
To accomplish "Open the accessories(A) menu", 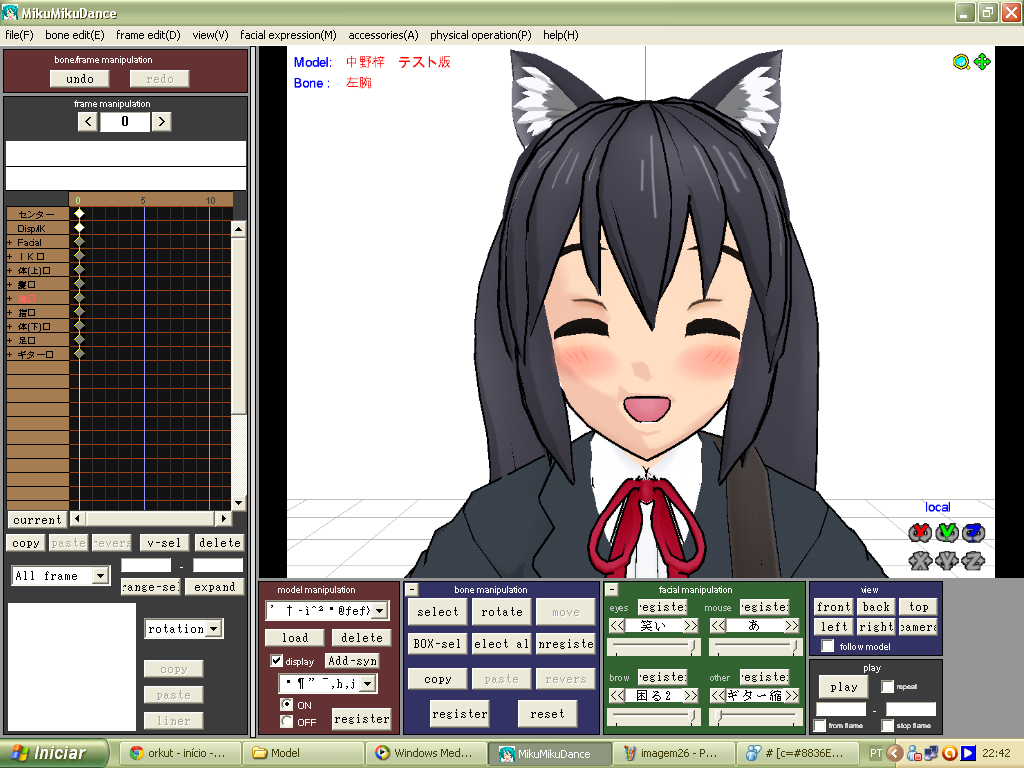I will [383, 35].
